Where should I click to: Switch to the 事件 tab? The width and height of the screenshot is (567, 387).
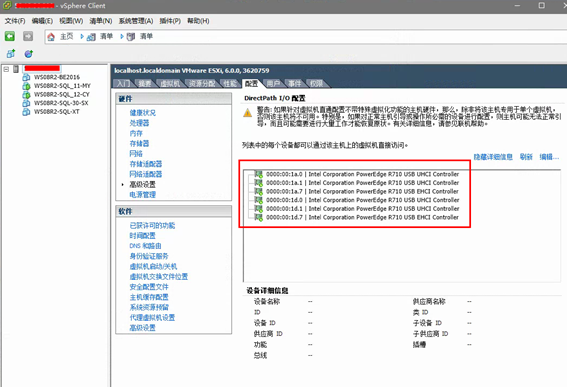coord(295,84)
